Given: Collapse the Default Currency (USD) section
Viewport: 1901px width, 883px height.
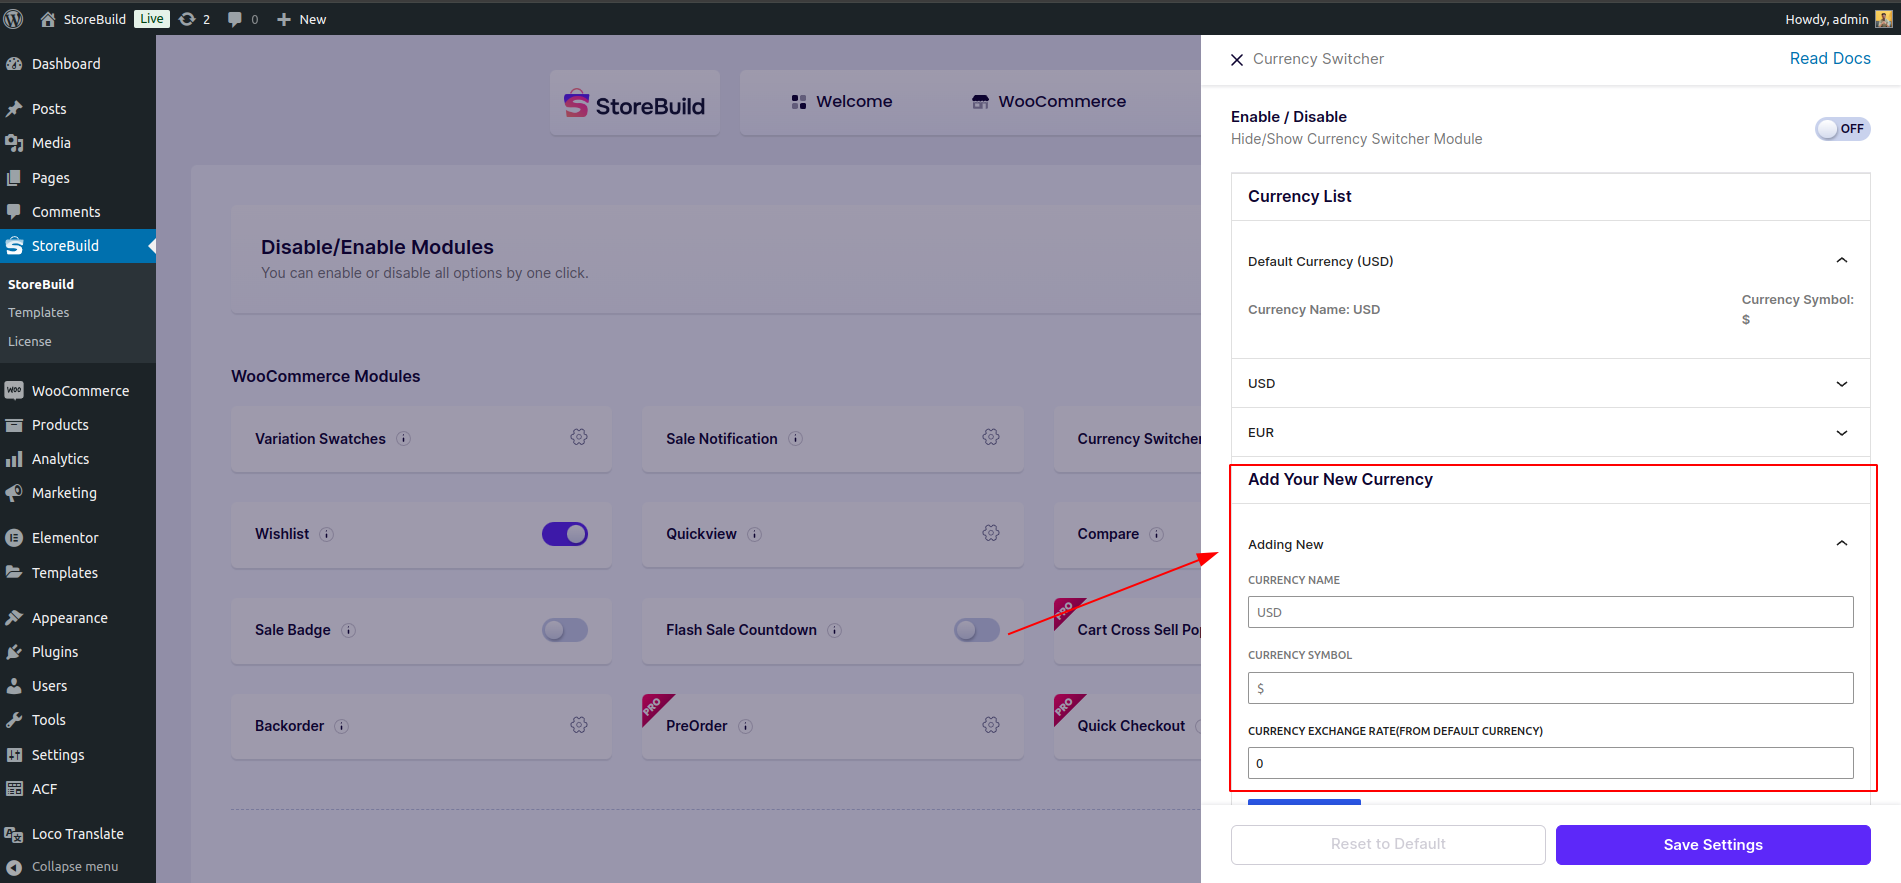Looking at the screenshot, I should pyautogui.click(x=1842, y=261).
